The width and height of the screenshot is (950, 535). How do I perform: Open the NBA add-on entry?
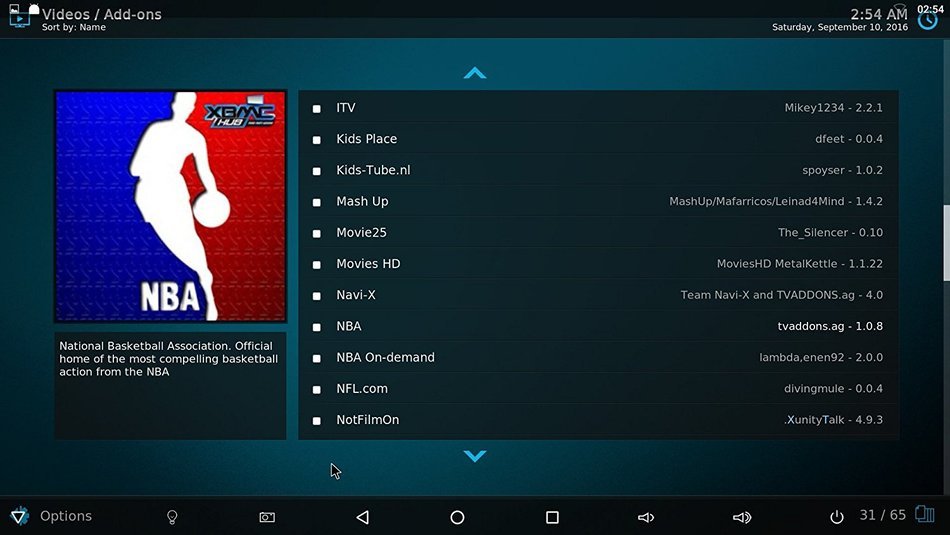pos(599,326)
